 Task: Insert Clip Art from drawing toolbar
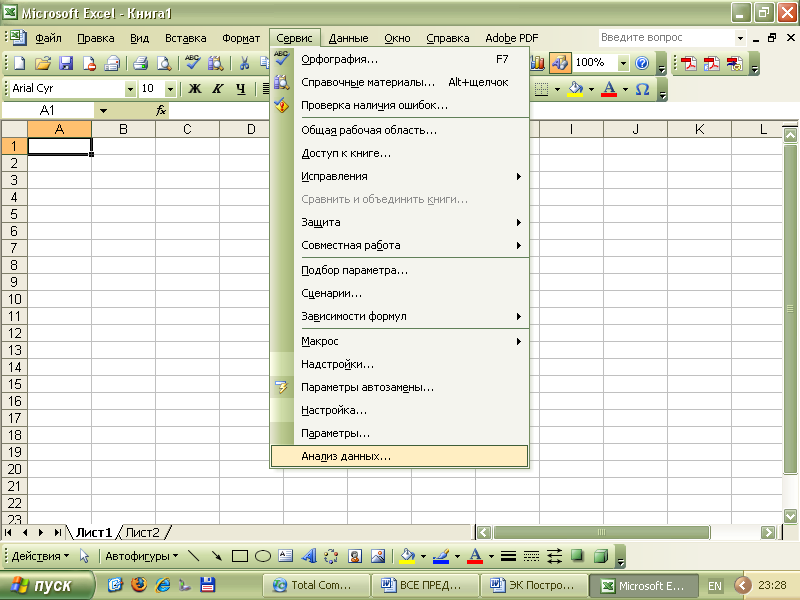(355, 556)
